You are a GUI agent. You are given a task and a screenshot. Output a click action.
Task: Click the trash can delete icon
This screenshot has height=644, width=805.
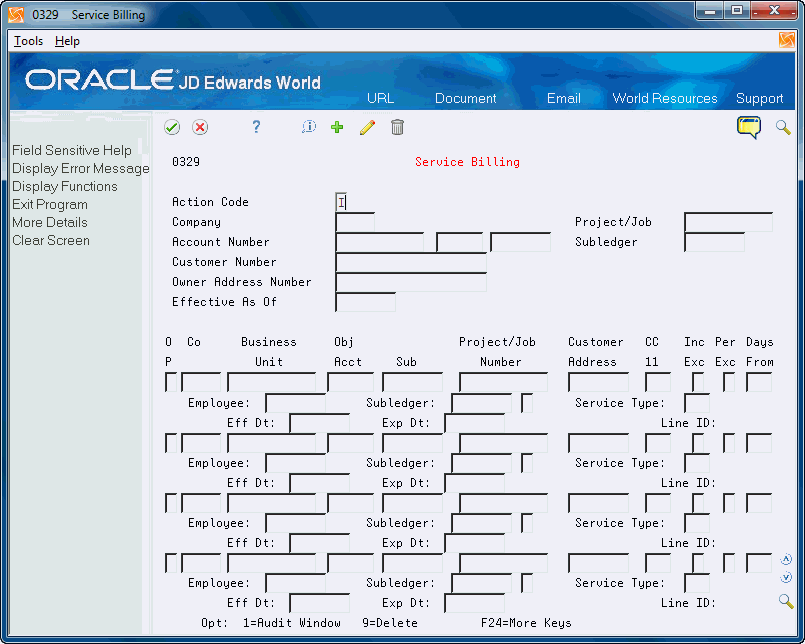[x=397, y=127]
